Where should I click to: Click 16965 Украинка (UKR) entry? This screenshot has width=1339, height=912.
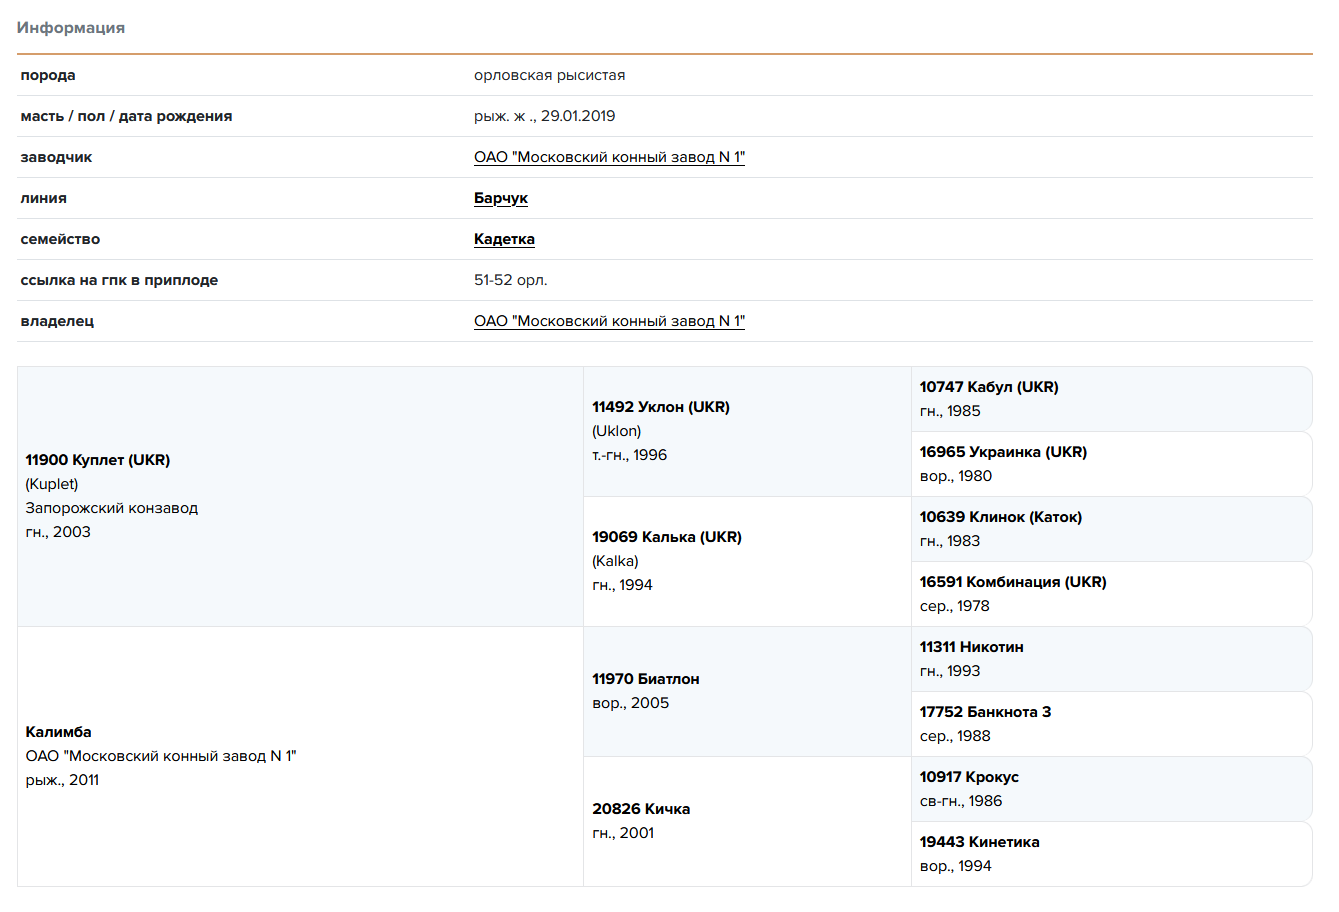pos(1003,452)
